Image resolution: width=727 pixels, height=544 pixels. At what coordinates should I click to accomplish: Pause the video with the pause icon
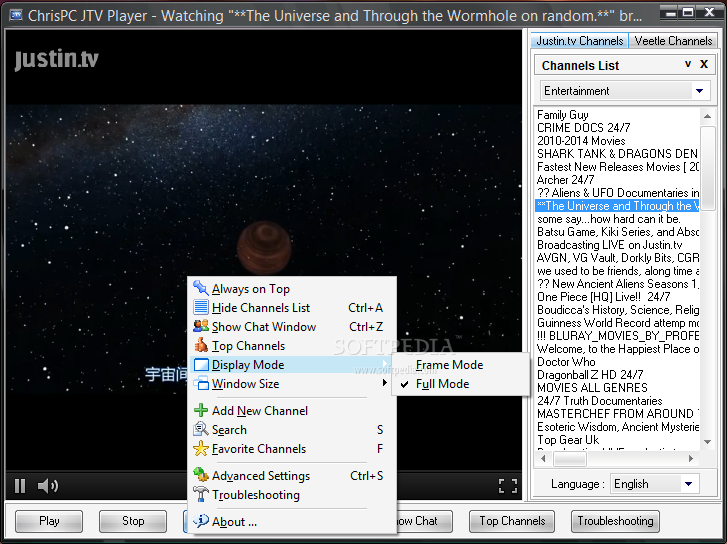click(x=20, y=486)
